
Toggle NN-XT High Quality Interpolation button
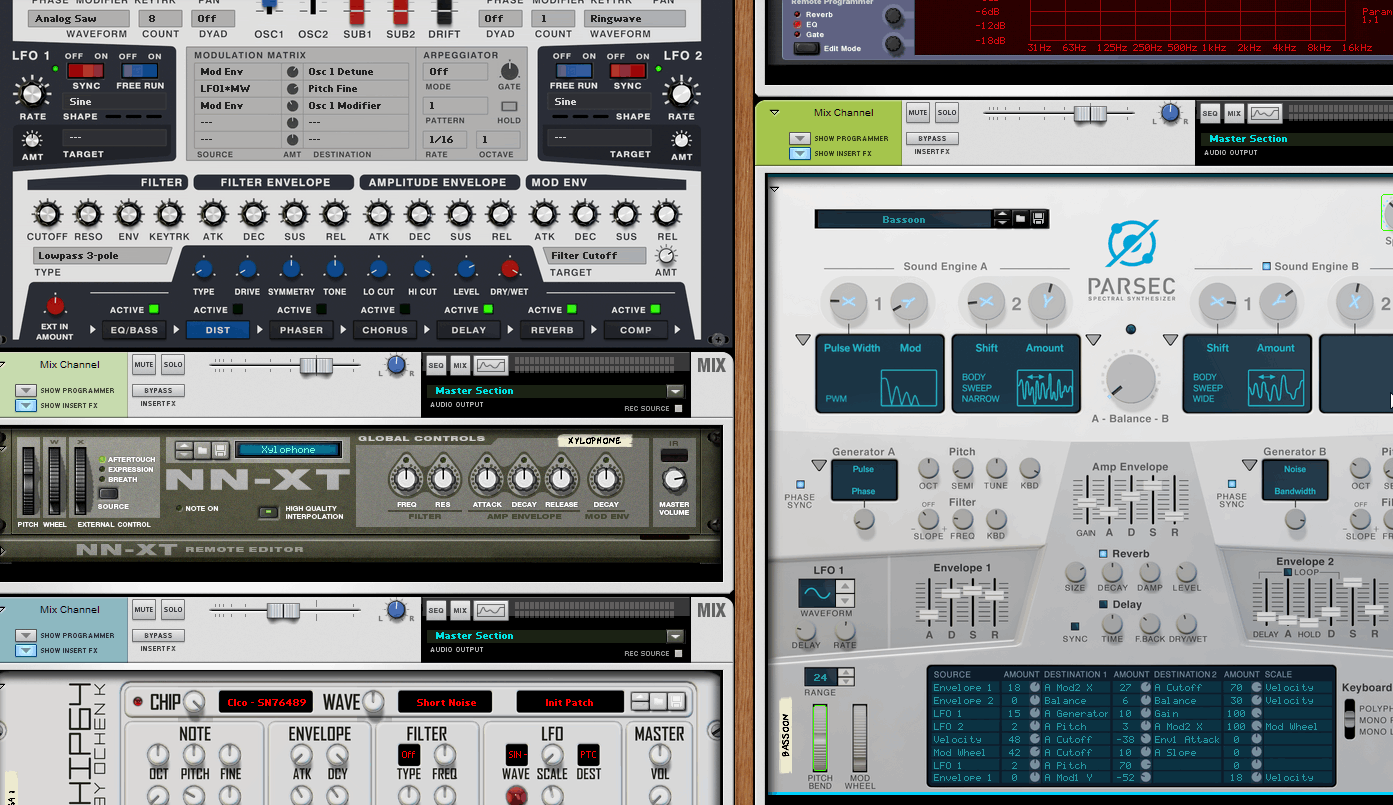(x=268, y=512)
